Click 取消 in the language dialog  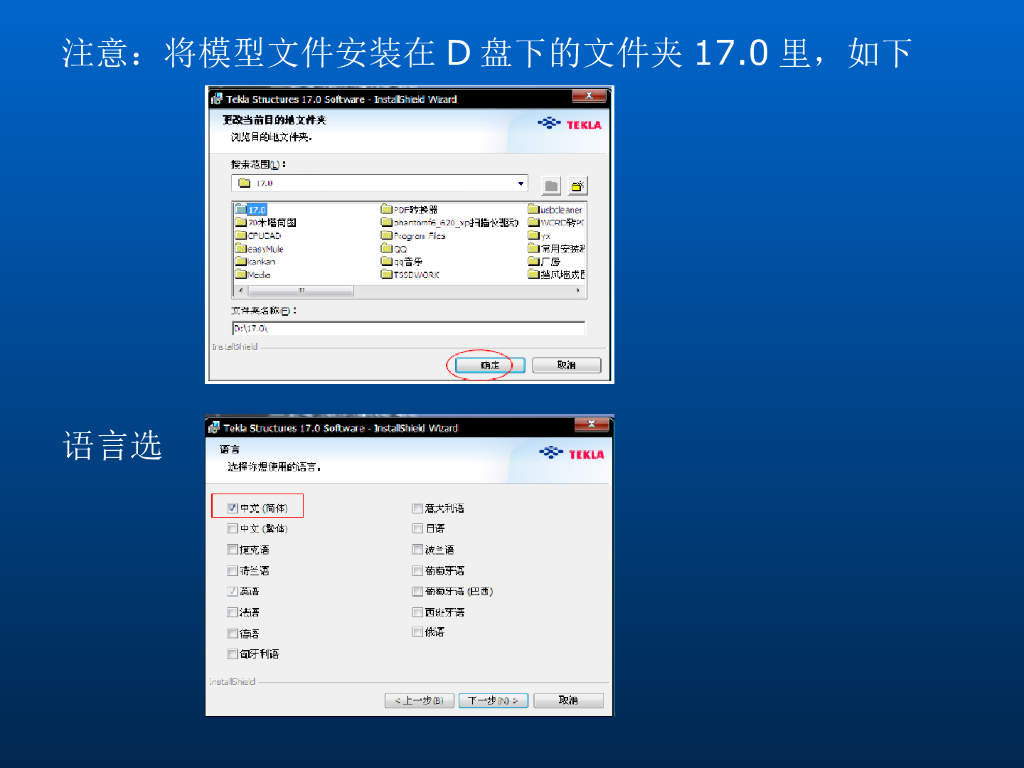pyautogui.click(x=568, y=701)
